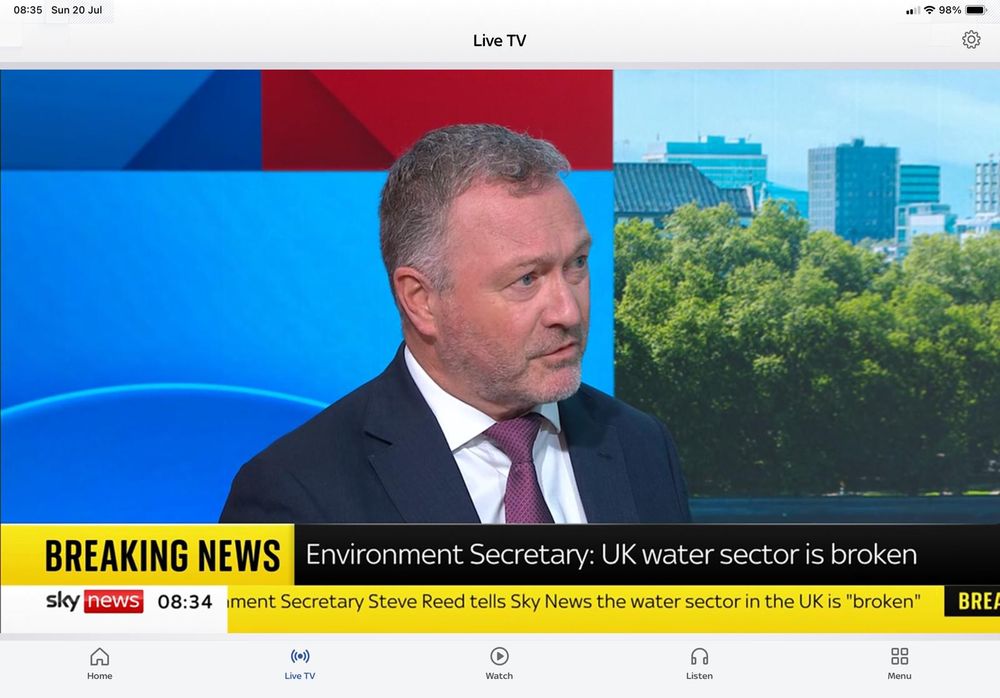Tap the 08:35 status bar clock
The image size is (1000, 698).
27,10
